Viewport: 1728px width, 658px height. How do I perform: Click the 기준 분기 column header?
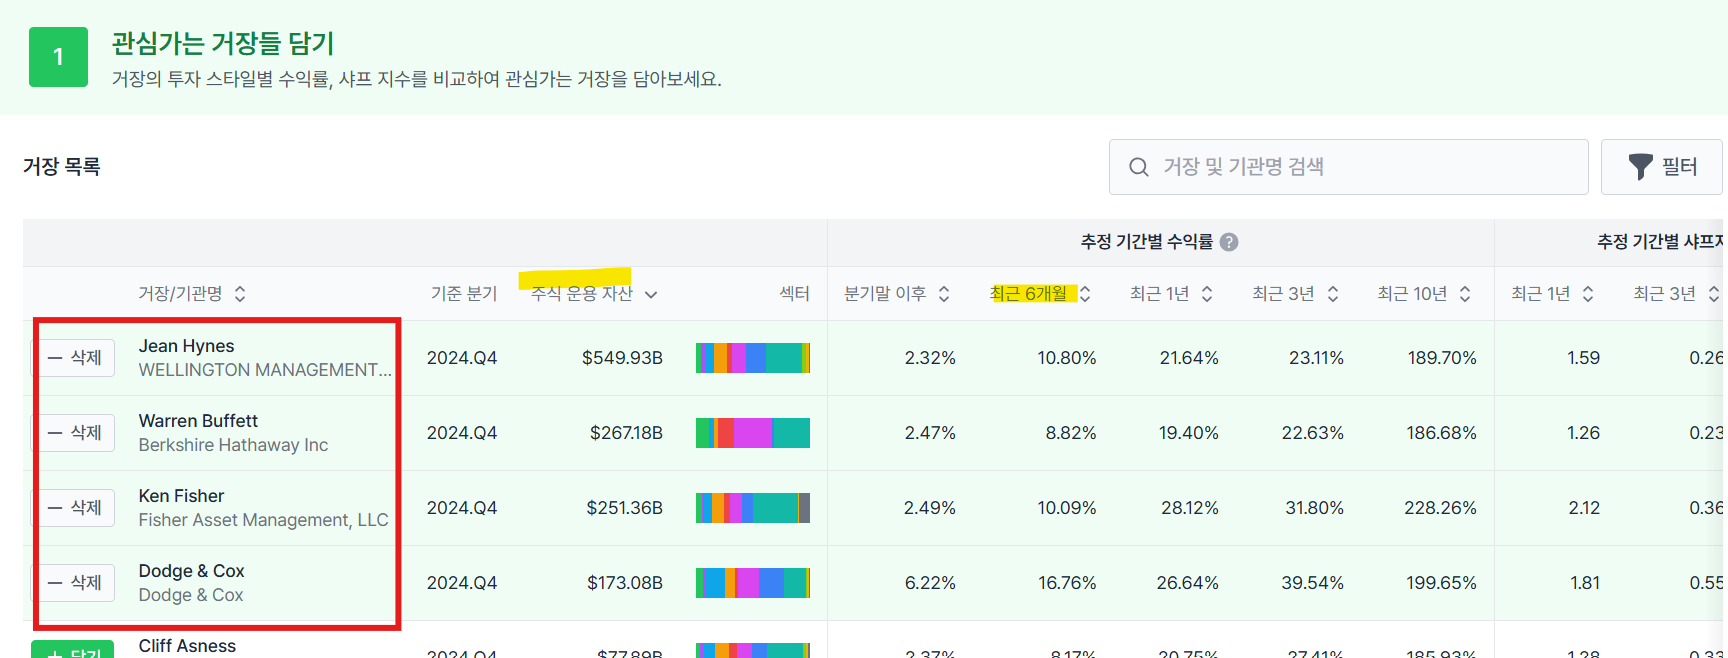click(463, 294)
